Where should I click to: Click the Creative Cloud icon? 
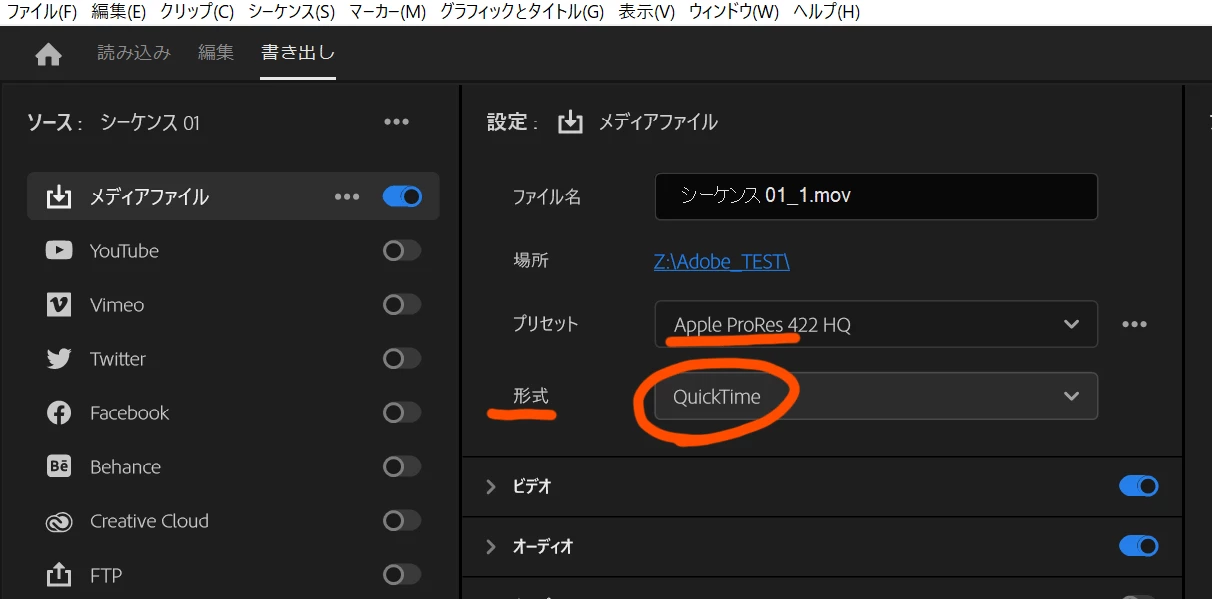click(x=59, y=521)
